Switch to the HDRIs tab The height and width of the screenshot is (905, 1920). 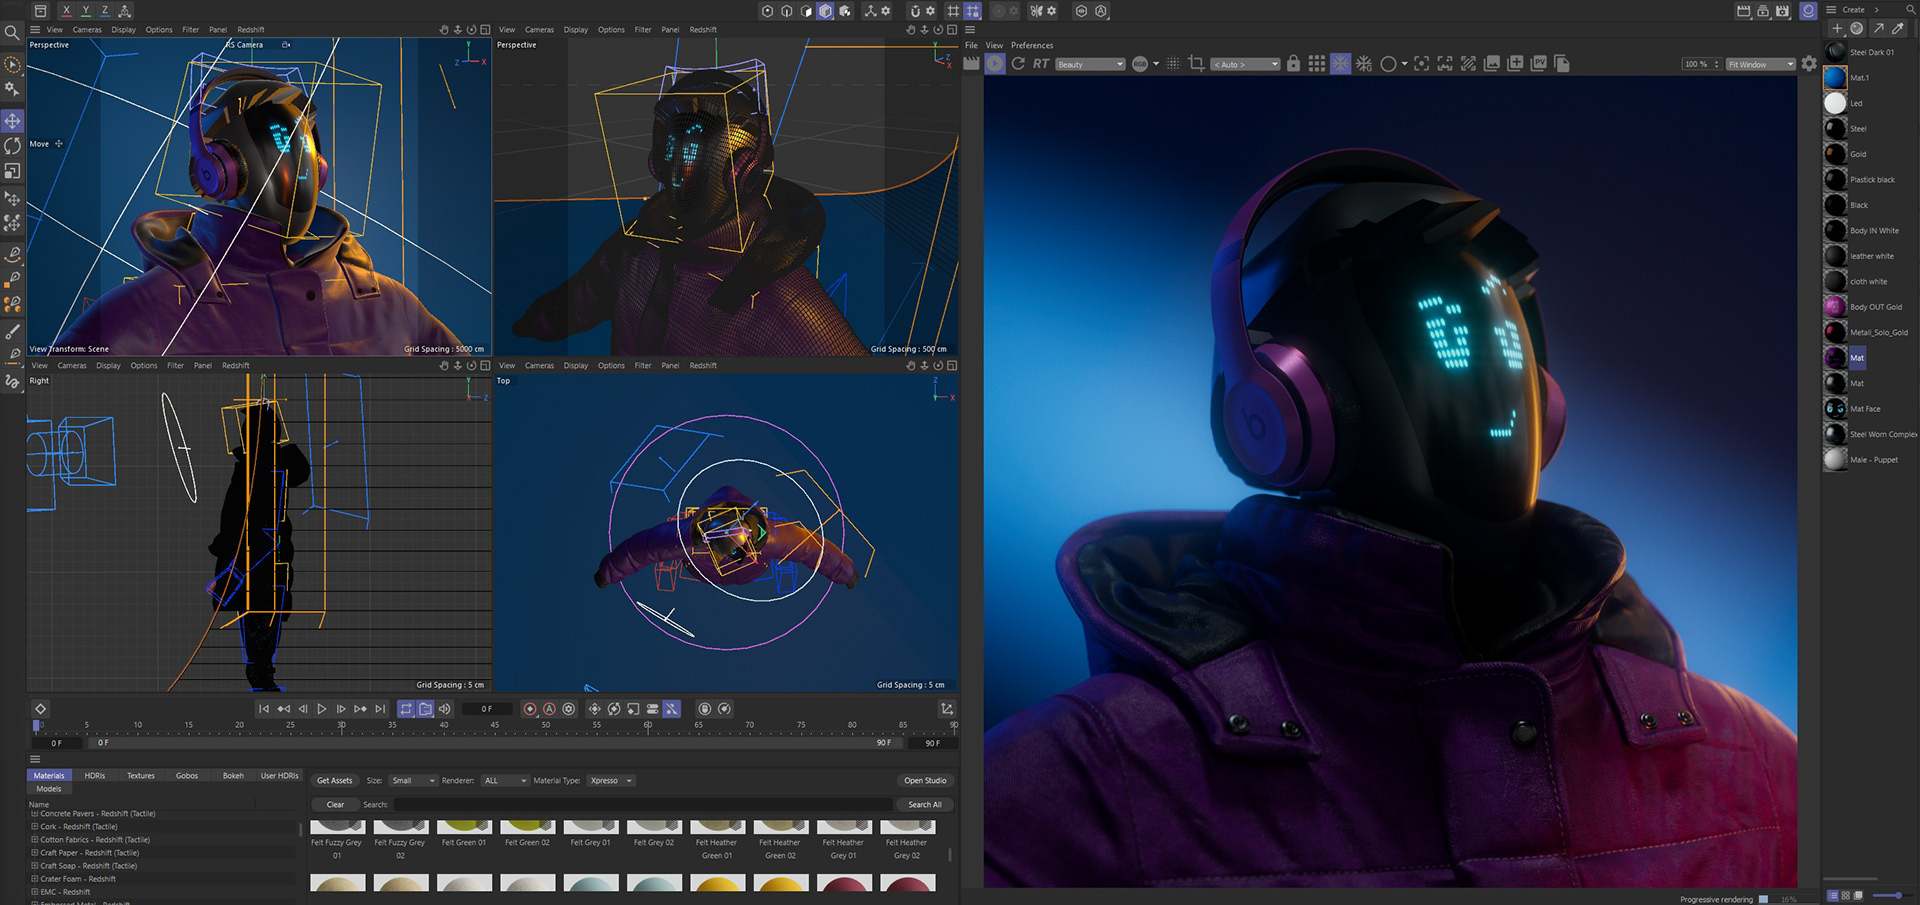tap(95, 776)
